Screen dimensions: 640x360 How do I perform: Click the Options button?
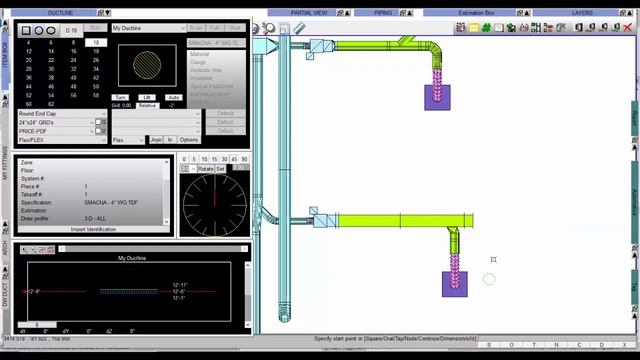[x=189, y=140]
